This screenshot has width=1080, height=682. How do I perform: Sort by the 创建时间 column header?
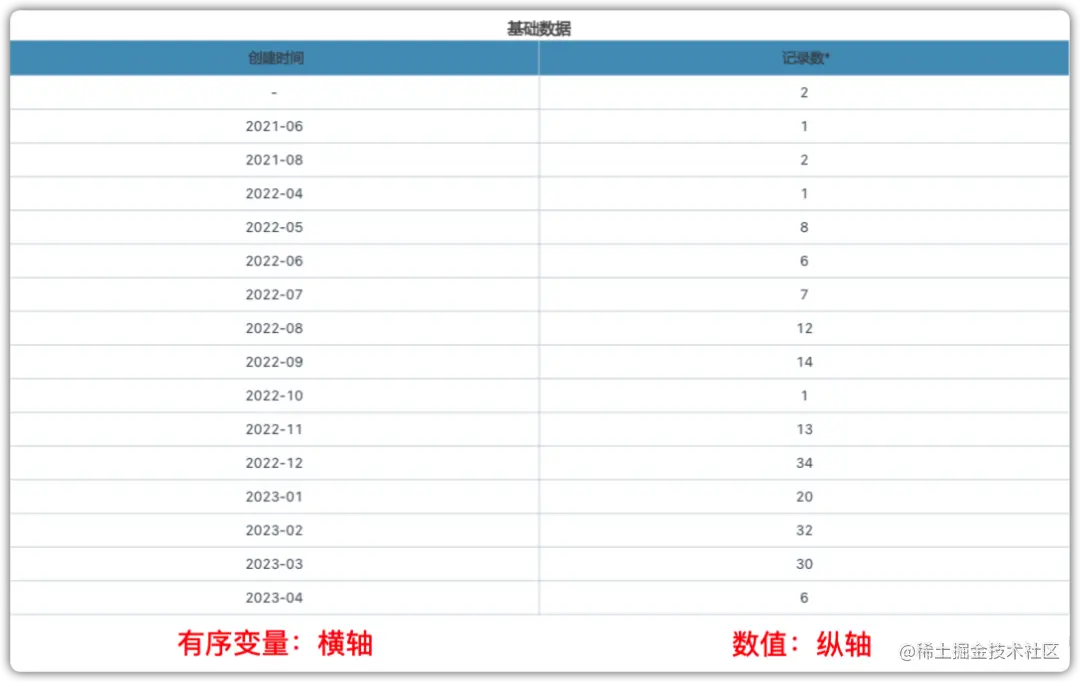(x=273, y=58)
